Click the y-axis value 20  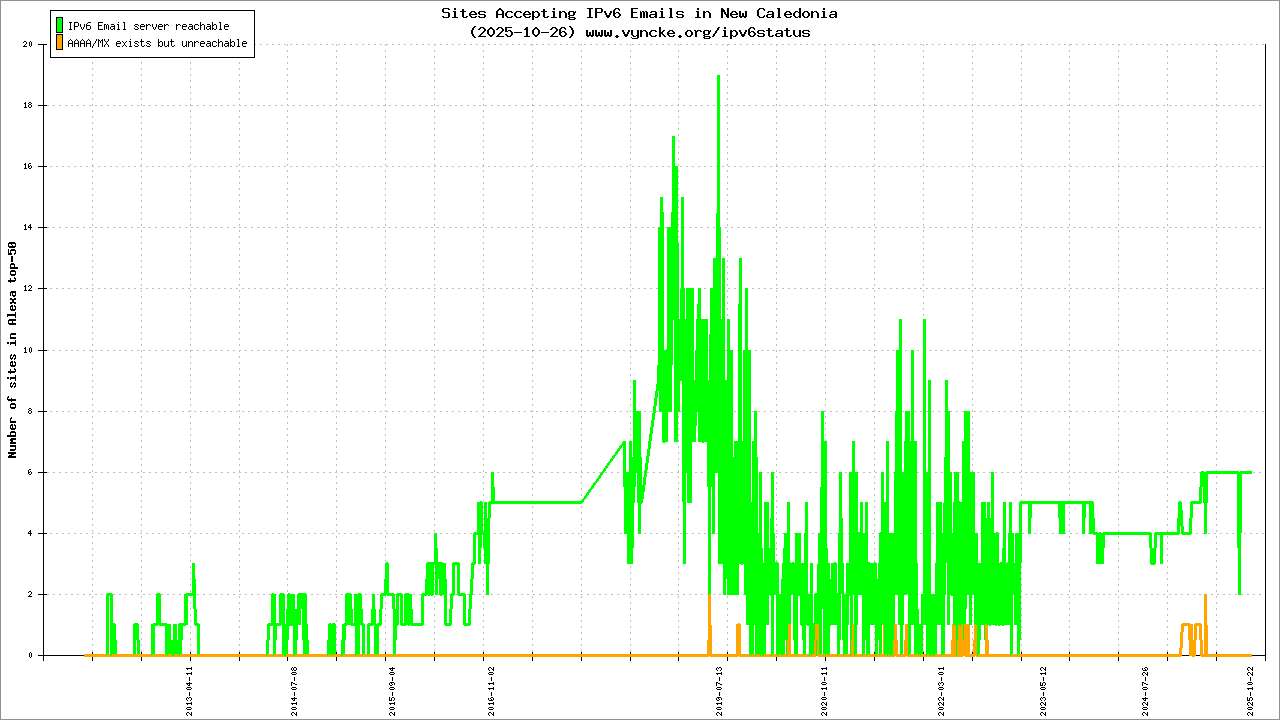click(x=28, y=45)
